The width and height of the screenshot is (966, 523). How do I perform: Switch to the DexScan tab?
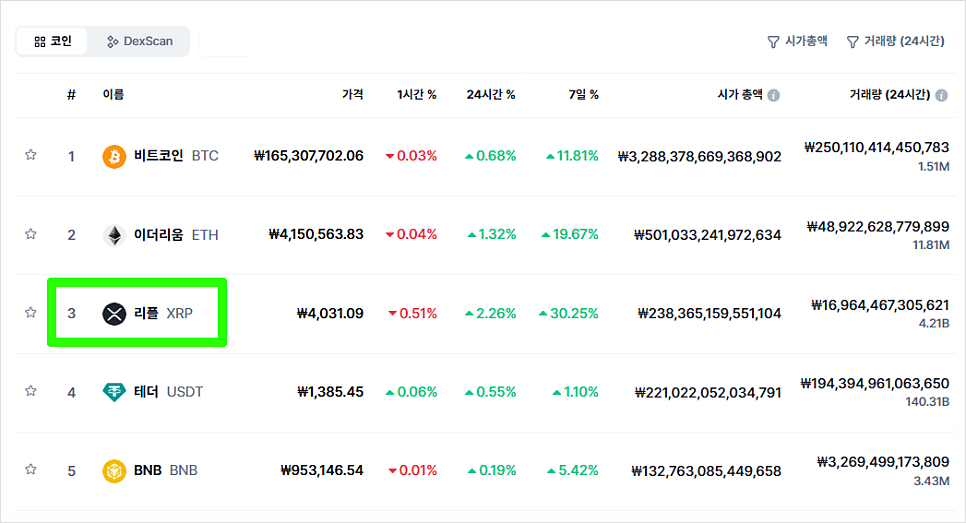pos(139,41)
